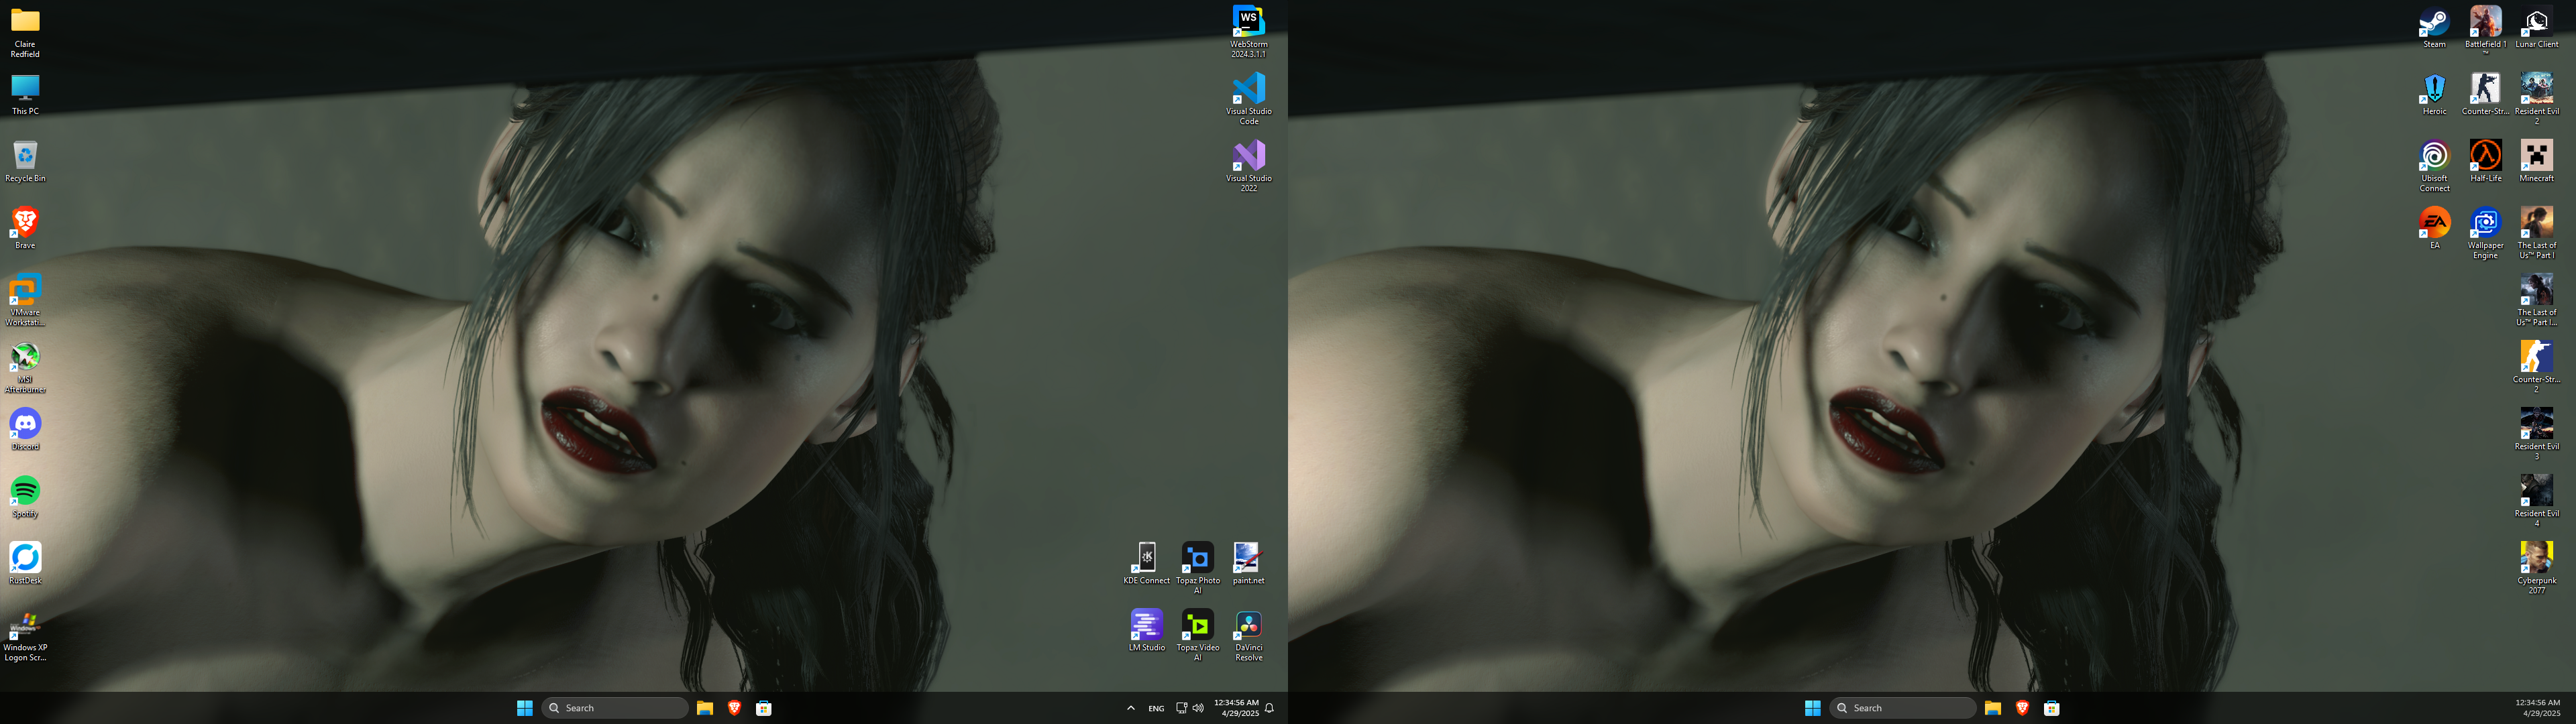Screen dimensions: 2576x724
Task: Open Start menu on the right monitor taskbar
Action: pyautogui.click(x=1812, y=708)
